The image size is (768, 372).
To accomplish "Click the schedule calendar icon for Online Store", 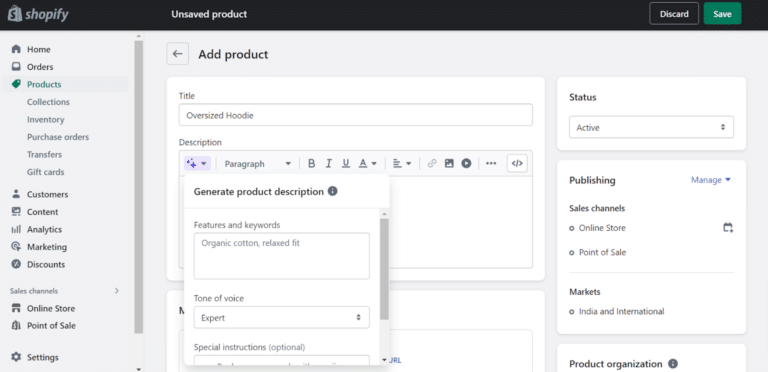I will 728,228.
